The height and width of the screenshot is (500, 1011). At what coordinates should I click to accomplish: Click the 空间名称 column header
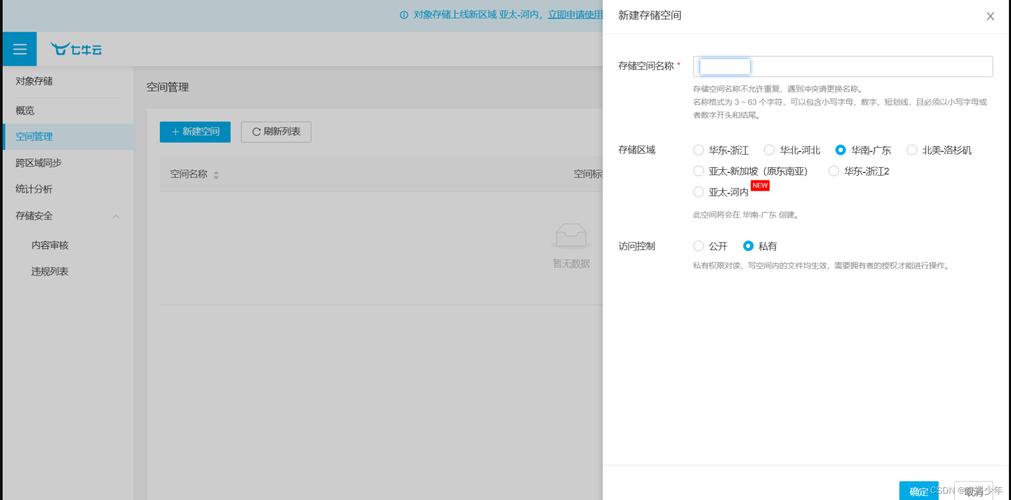click(x=188, y=174)
